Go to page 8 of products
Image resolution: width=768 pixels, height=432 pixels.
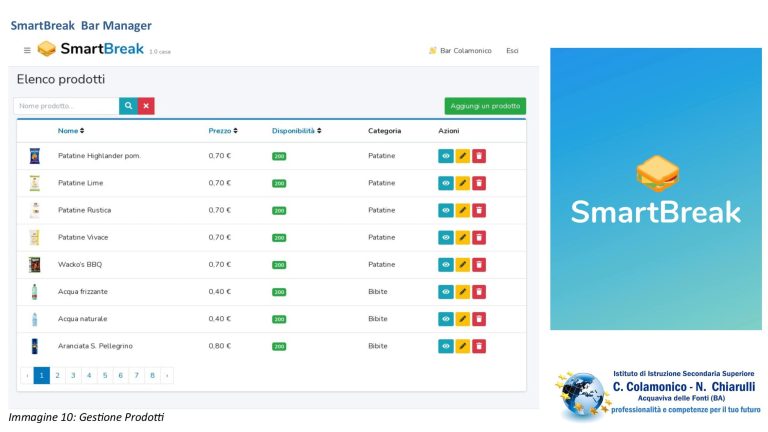click(x=152, y=376)
